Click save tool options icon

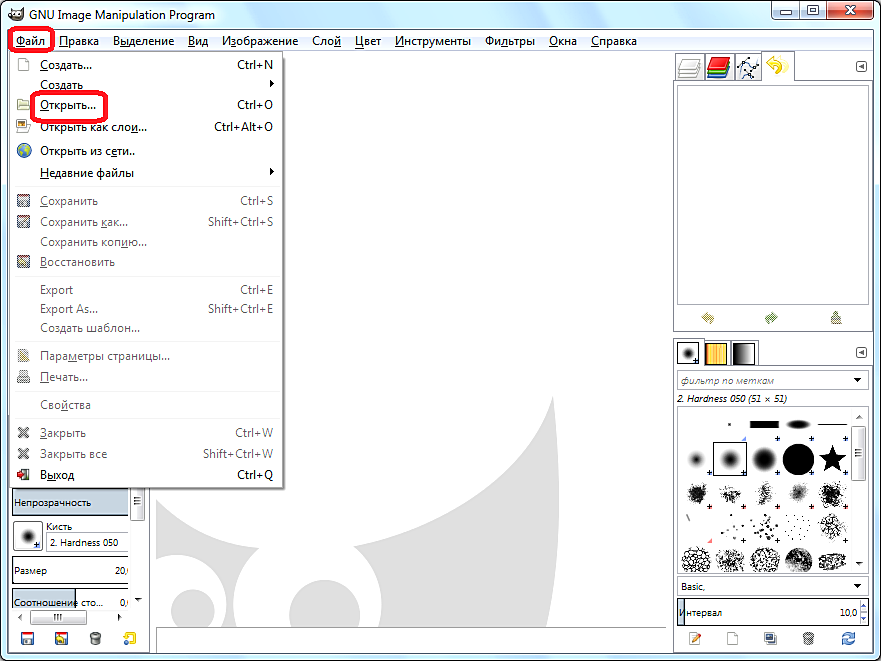coord(28,638)
